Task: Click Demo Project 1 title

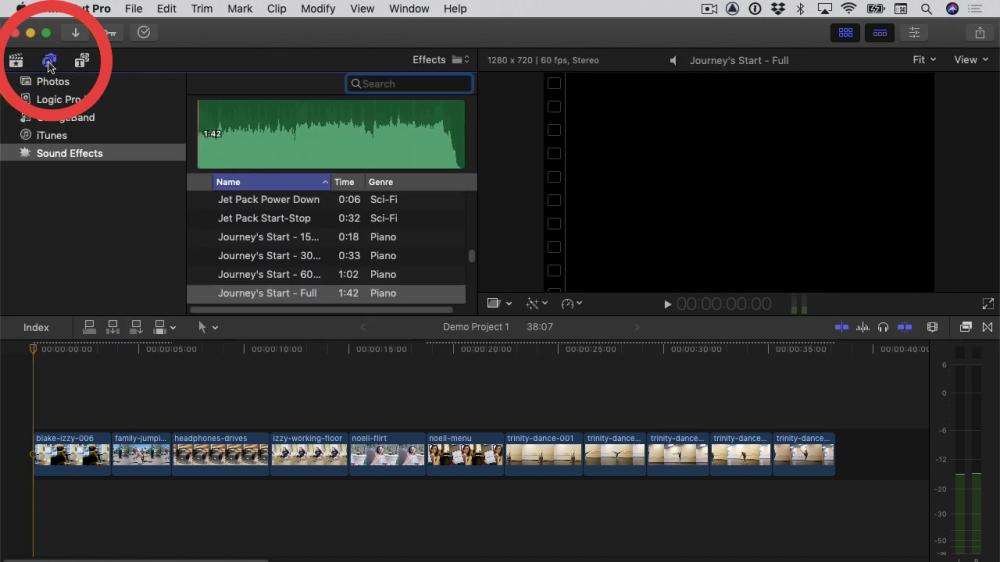Action: 476,327
